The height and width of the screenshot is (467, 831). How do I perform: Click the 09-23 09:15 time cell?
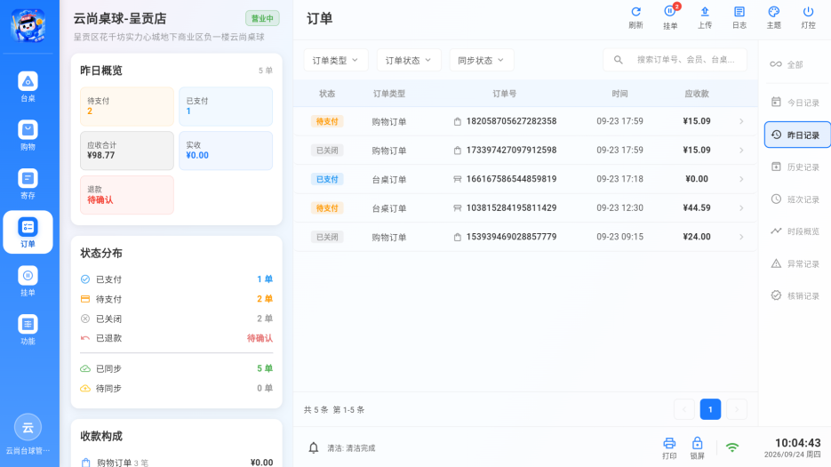point(620,237)
